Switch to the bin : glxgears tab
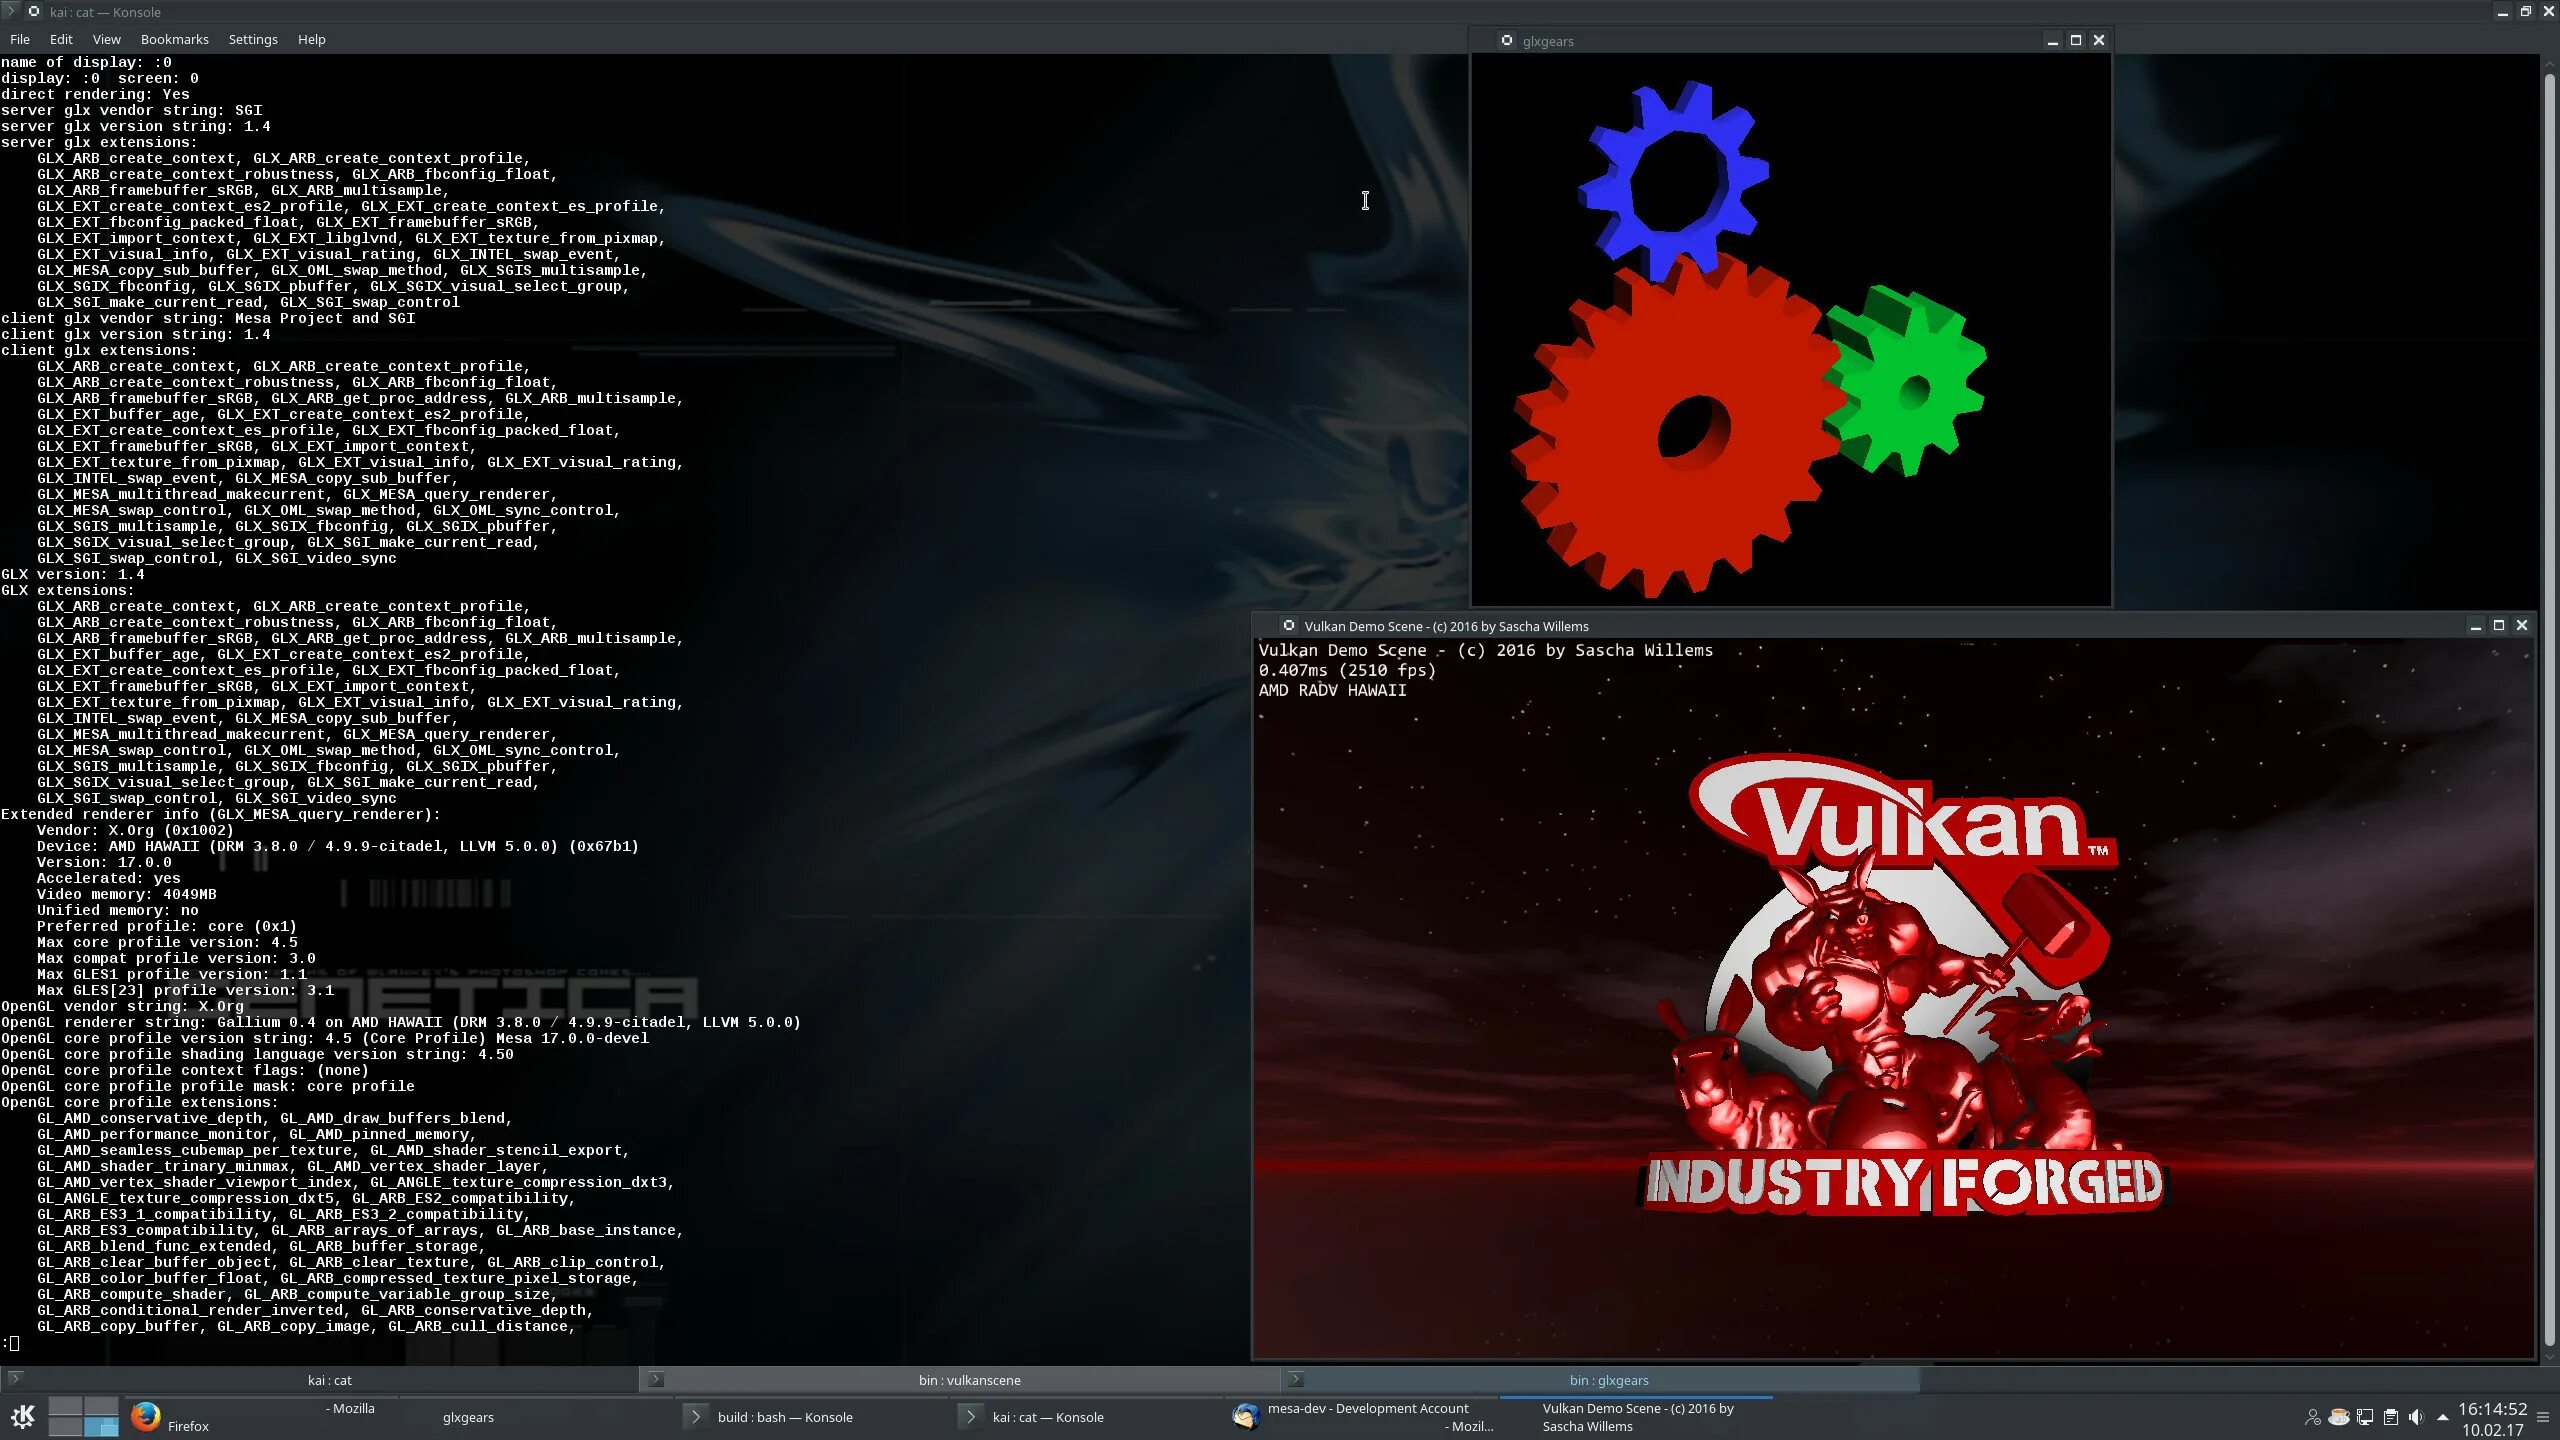 pos(1608,1380)
